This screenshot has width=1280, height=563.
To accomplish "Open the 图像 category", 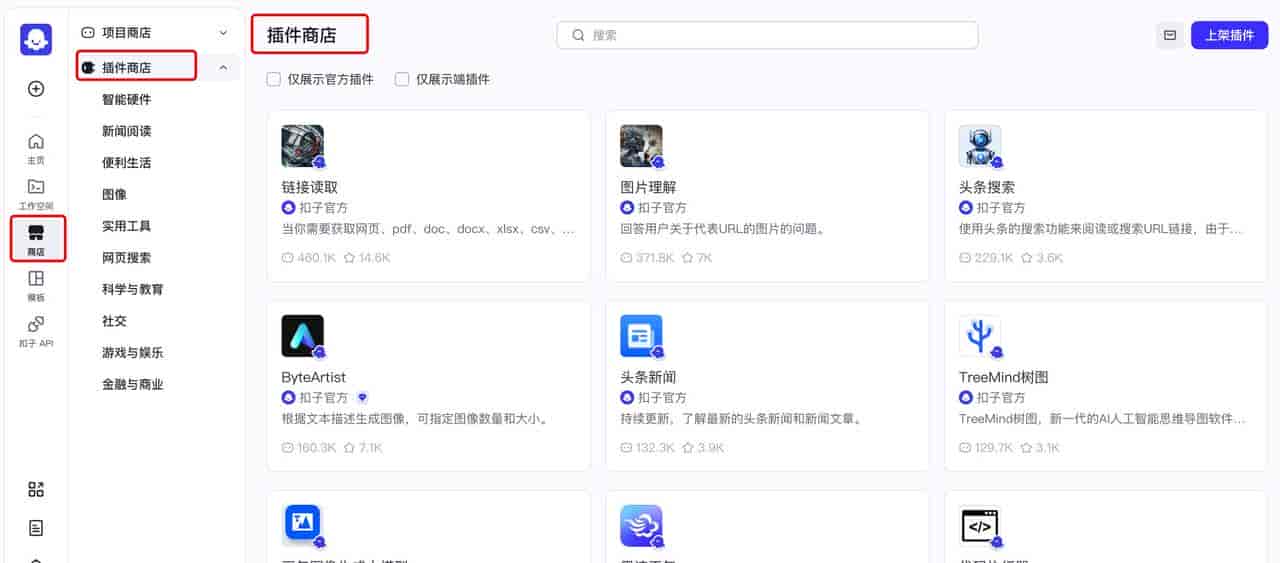I will point(114,194).
